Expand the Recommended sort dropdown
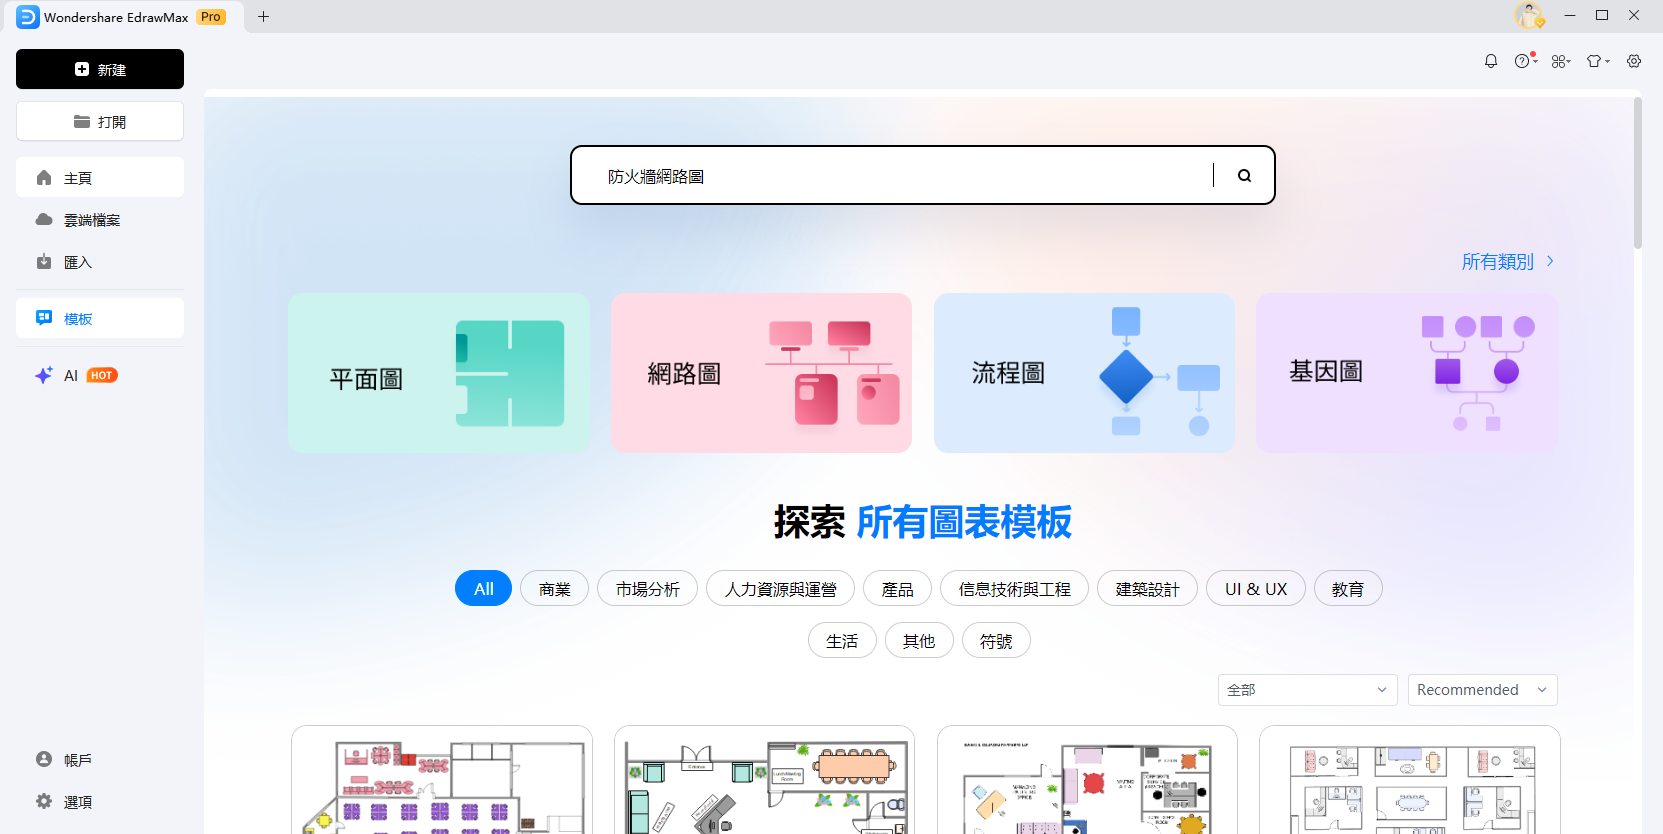The width and height of the screenshot is (1663, 834). (x=1482, y=690)
